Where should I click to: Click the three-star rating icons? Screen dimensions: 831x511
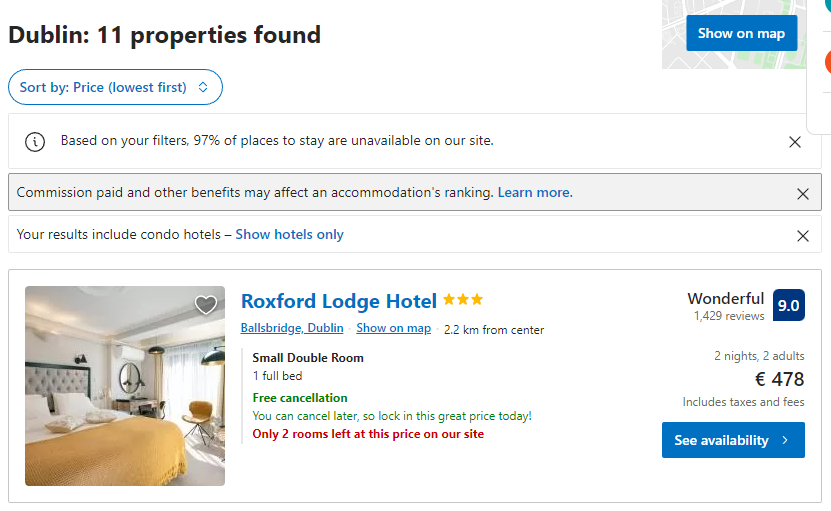[x=463, y=300]
